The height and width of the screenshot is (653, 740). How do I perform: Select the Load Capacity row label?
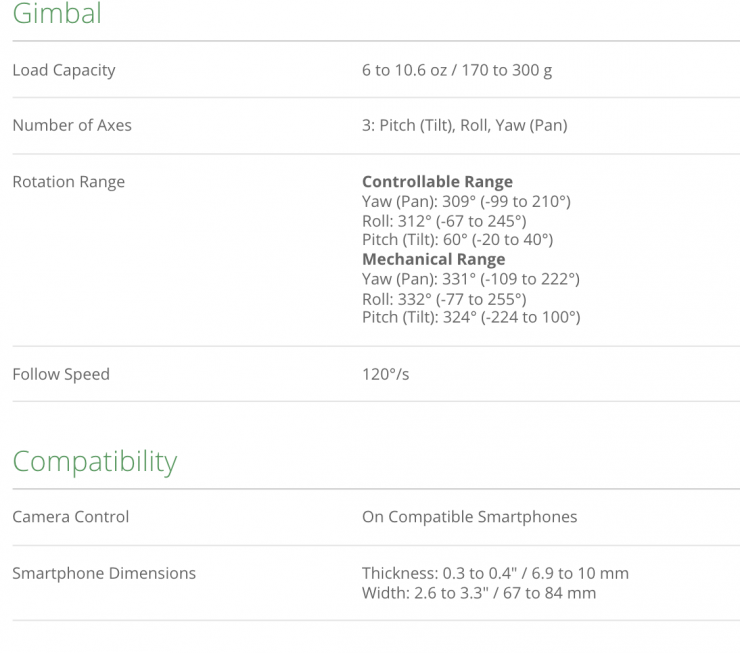coord(64,70)
